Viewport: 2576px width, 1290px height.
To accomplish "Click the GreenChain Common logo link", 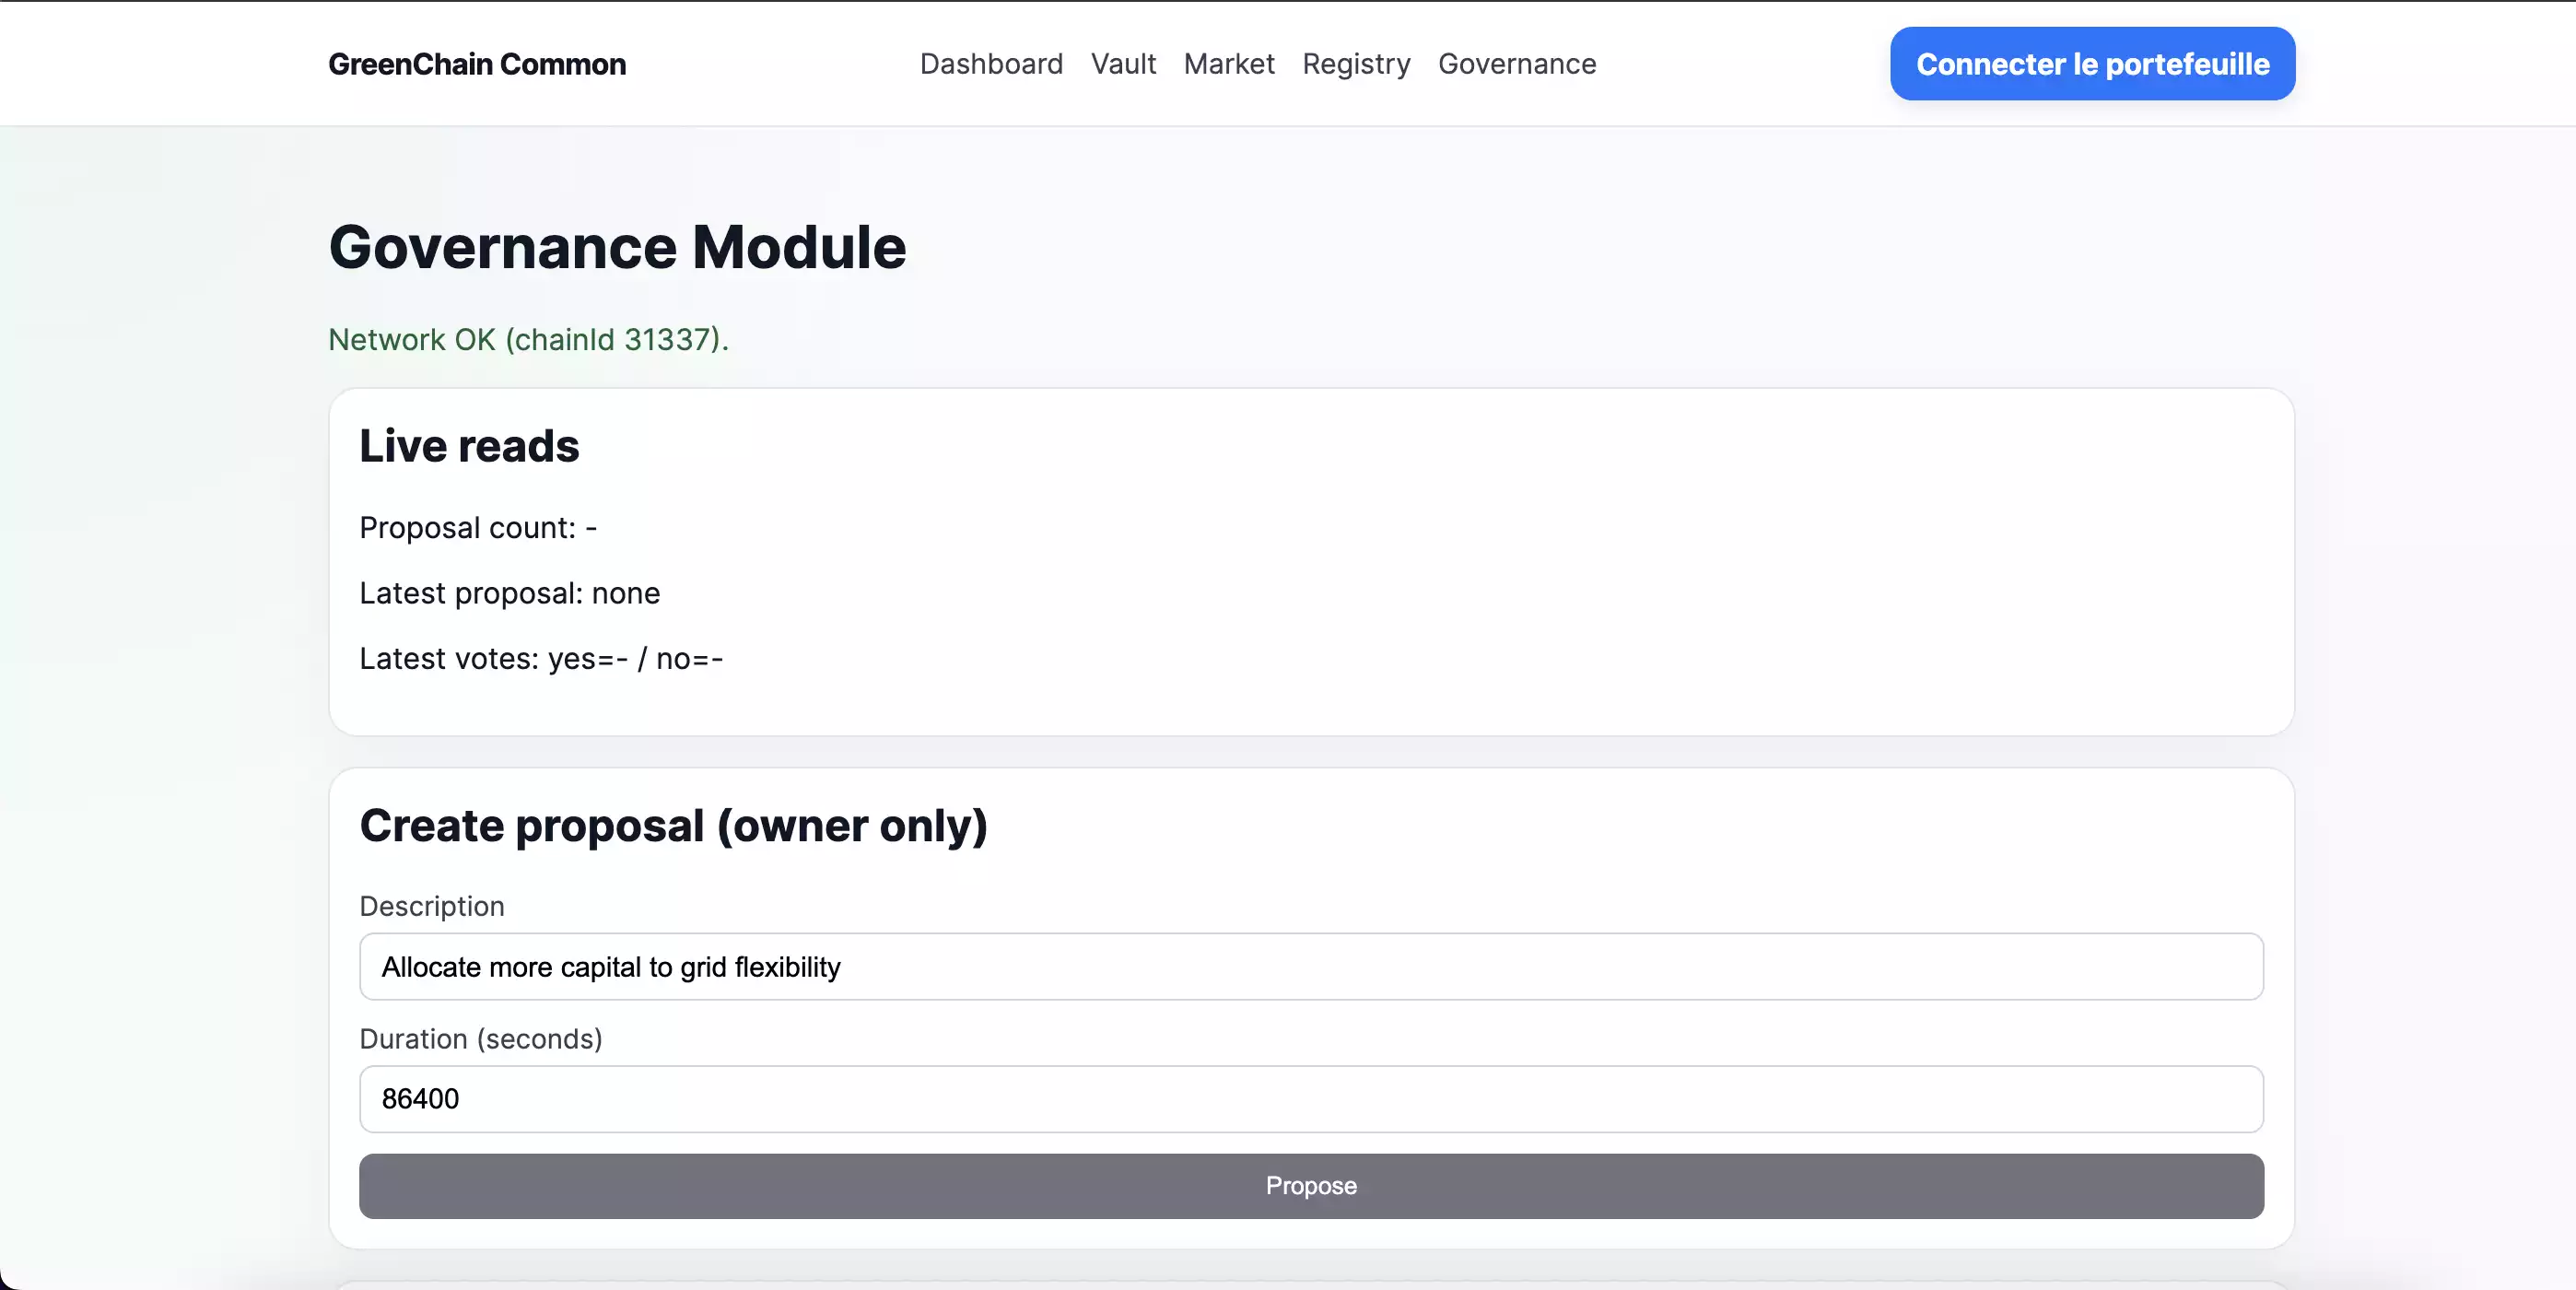I will click(x=477, y=64).
